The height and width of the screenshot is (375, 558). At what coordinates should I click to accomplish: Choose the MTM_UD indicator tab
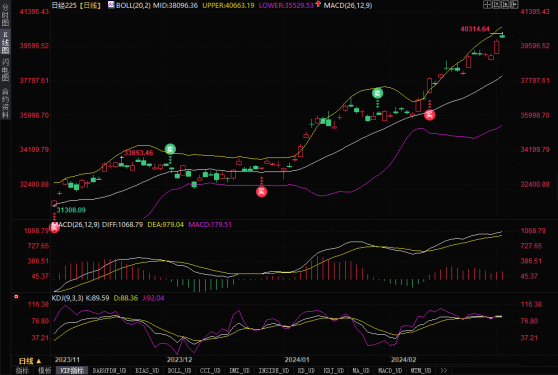421,371
